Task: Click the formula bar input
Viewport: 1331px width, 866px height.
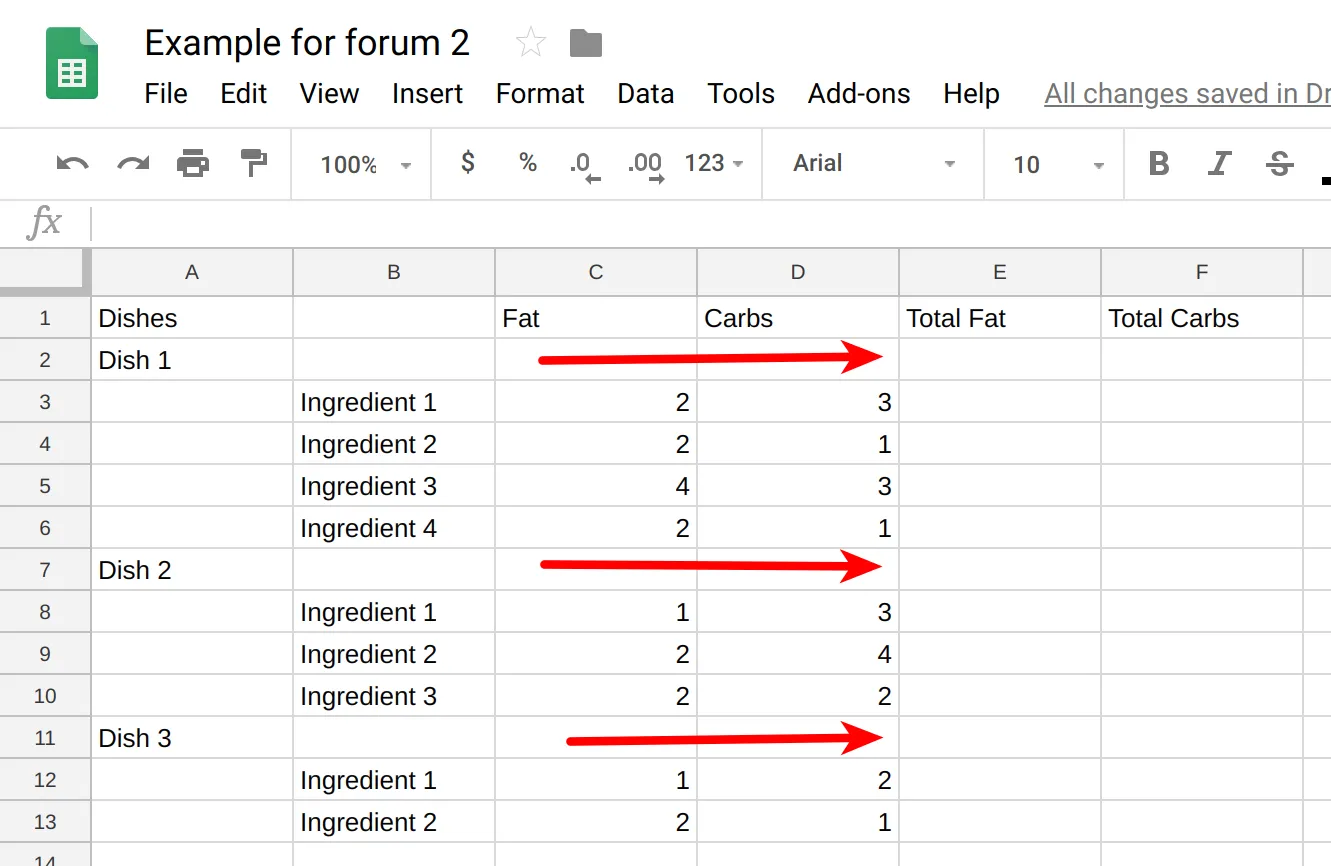Action: coord(700,223)
